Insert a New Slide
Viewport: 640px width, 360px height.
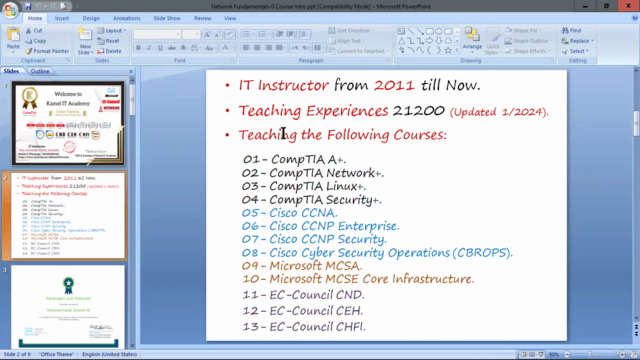[x=85, y=41]
